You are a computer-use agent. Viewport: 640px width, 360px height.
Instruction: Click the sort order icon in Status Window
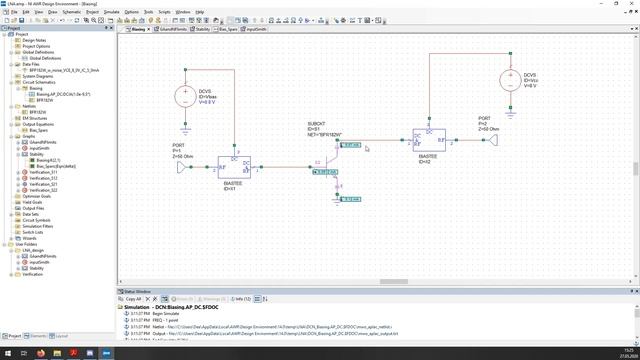pos(265,299)
